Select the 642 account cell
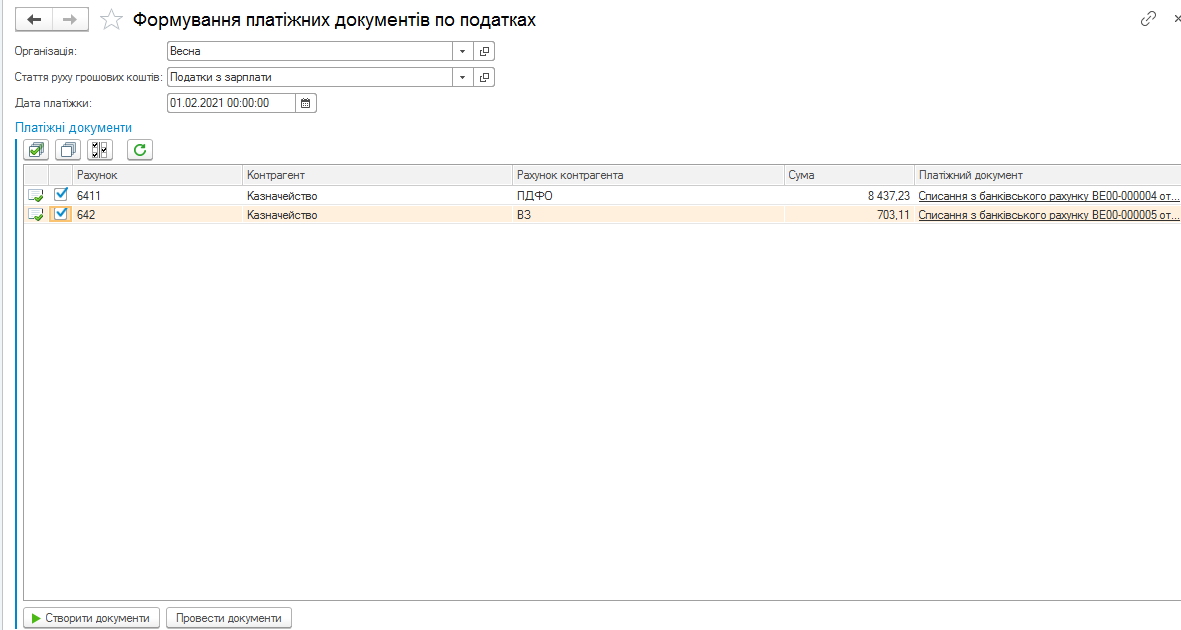The image size is (1181, 630). 157,215
